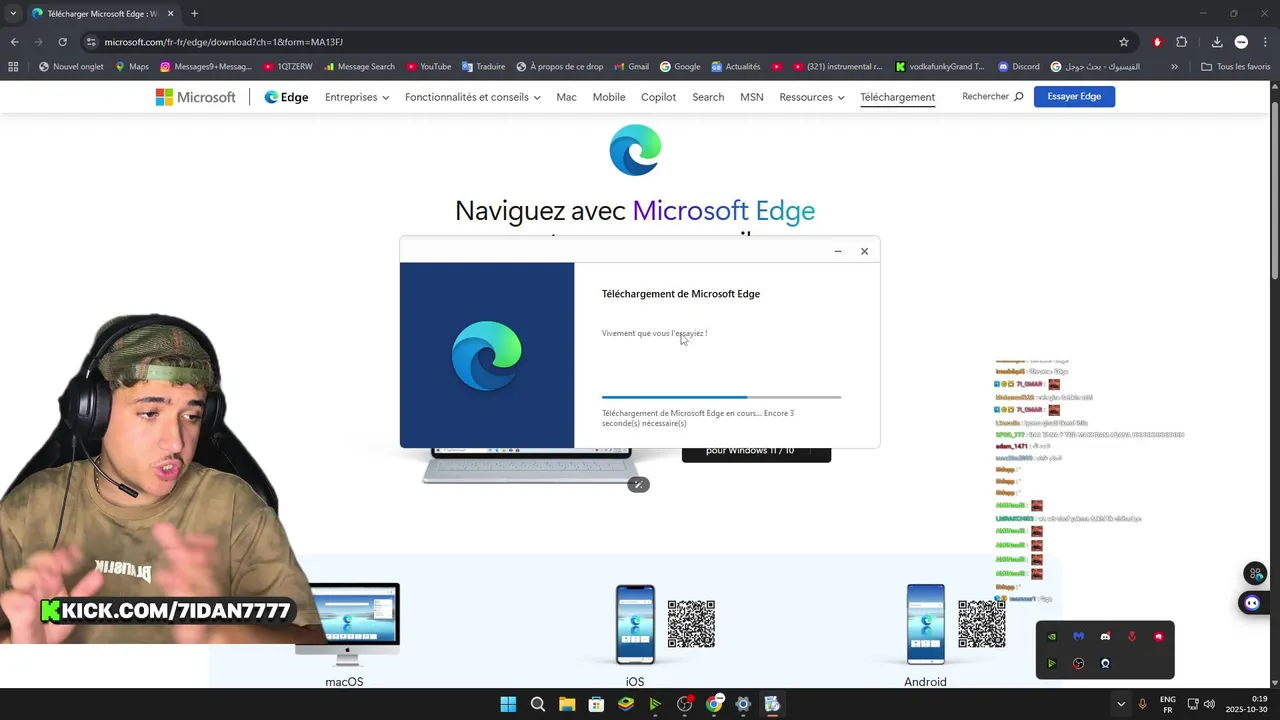Open the Copilot menu item

tap(658, 97)
